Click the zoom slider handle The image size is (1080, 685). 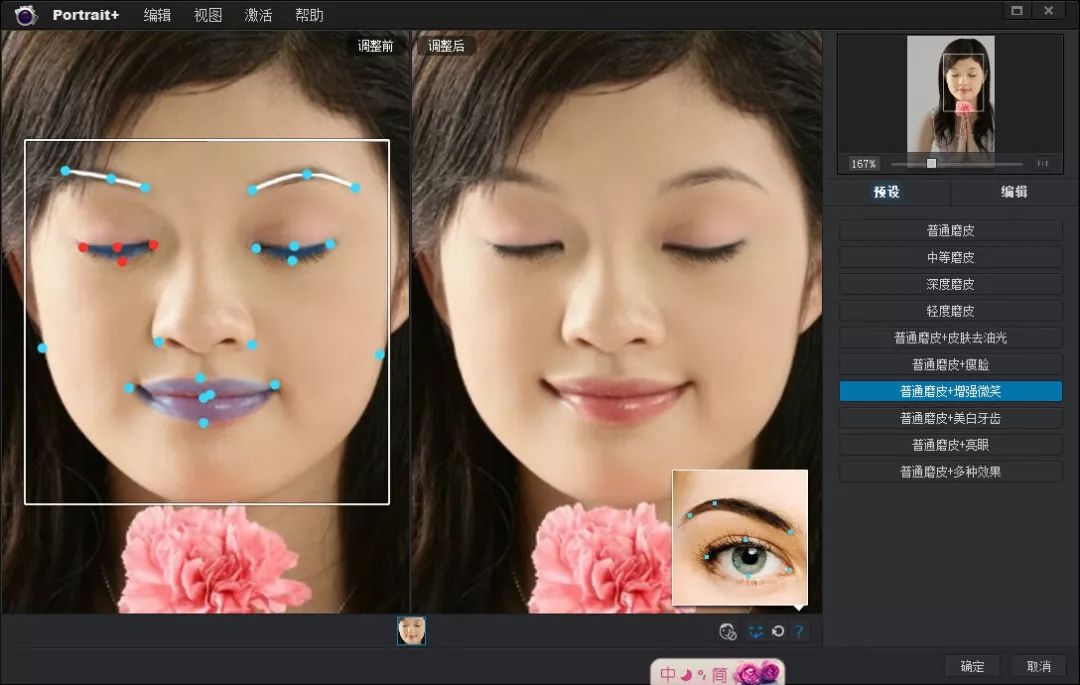pyautogui.click(x=931, y=163)
